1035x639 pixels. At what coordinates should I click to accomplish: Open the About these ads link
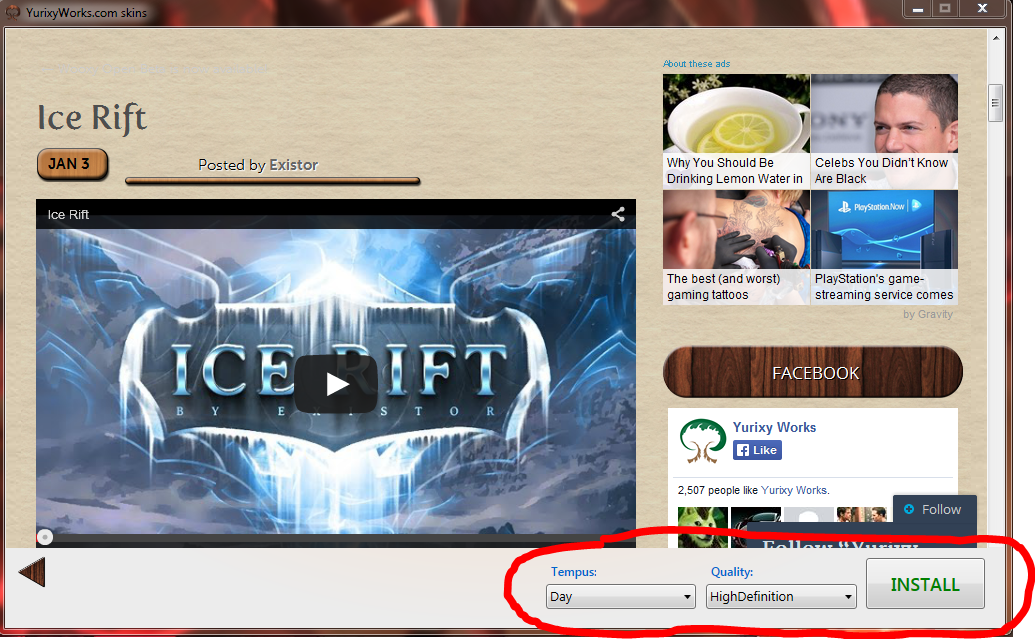click(x=696, y=64)
